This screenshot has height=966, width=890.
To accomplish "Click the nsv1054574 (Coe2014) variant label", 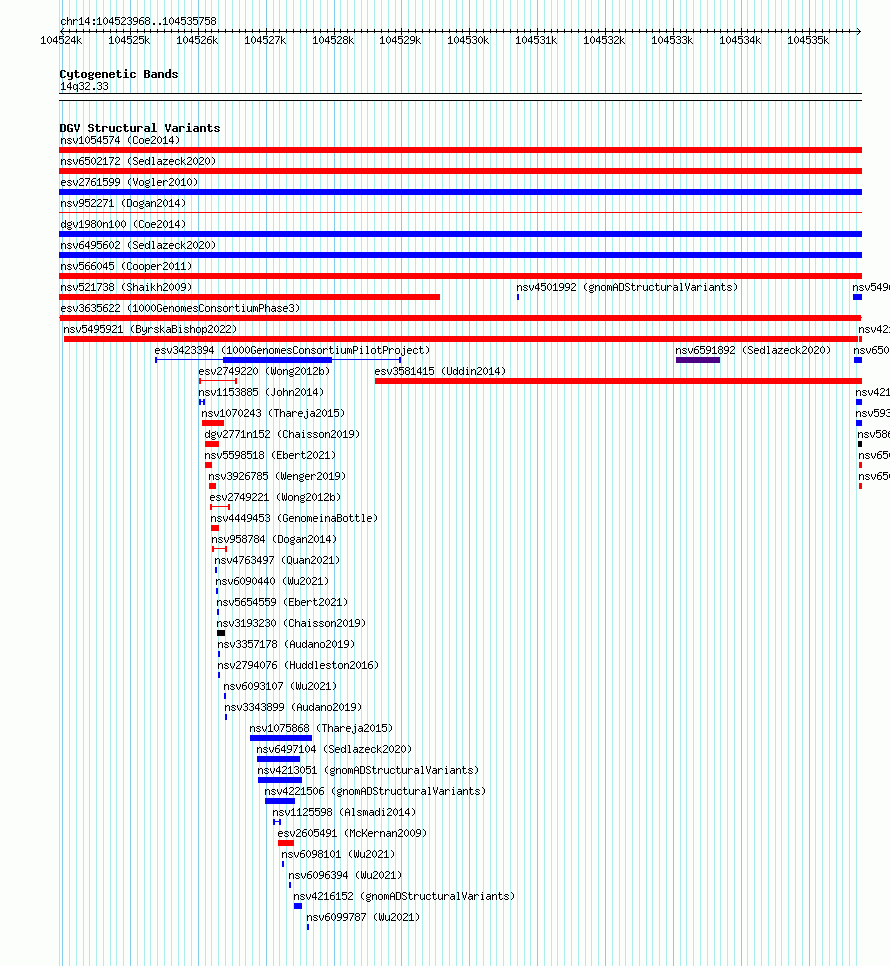I will pos(120,140).
